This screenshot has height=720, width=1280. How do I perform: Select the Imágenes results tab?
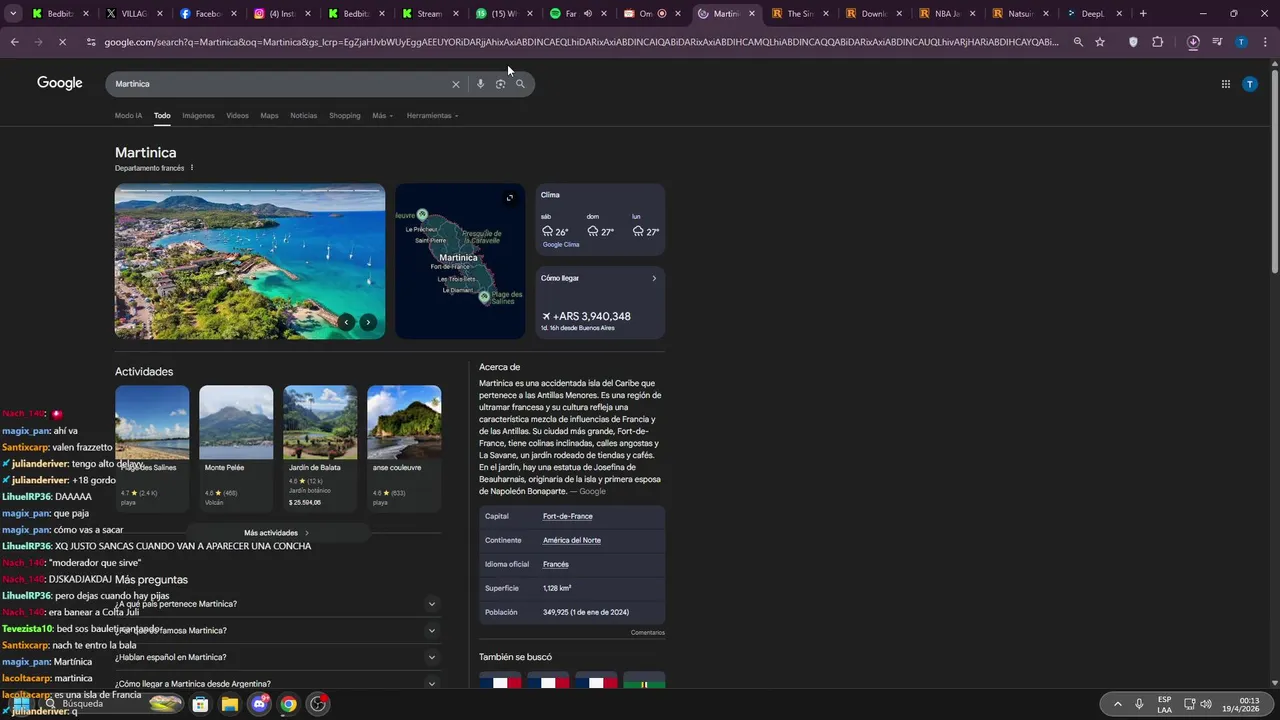click(198, 115)
